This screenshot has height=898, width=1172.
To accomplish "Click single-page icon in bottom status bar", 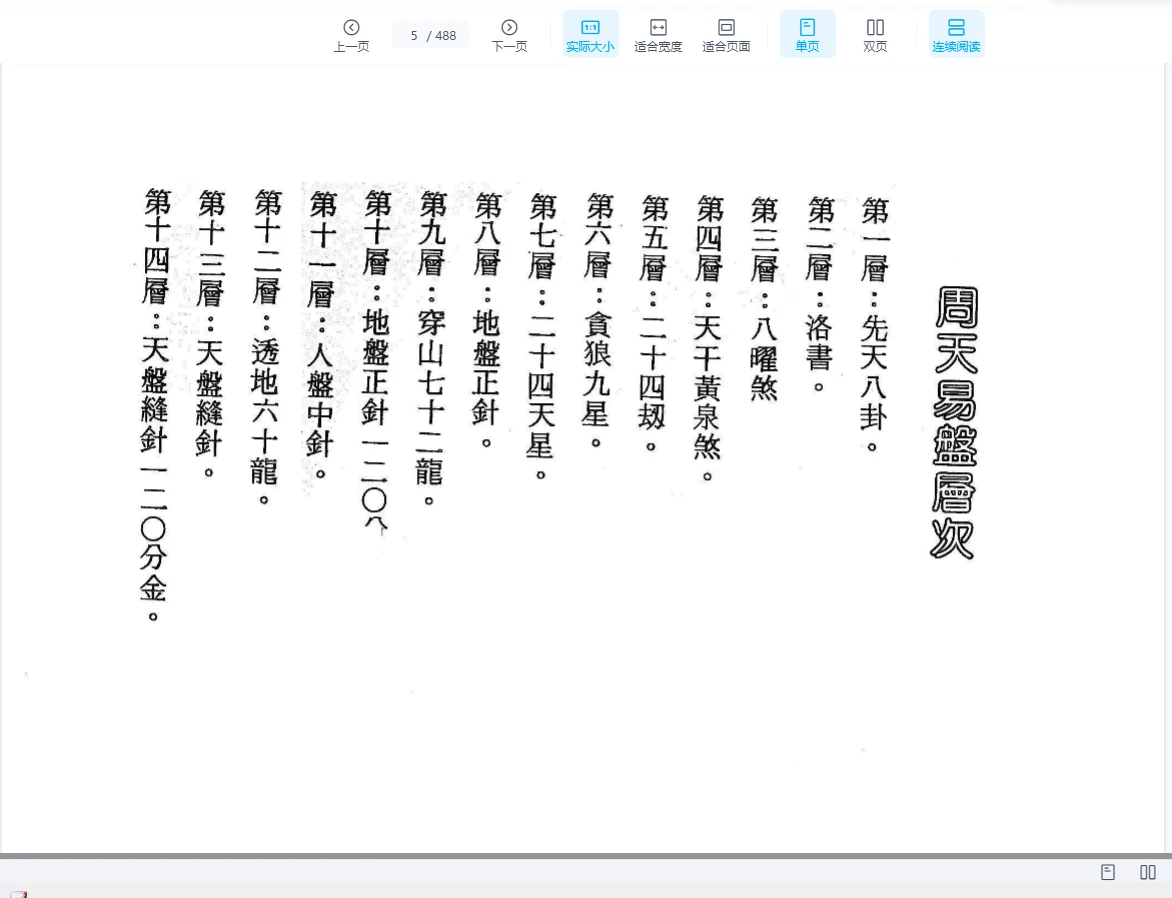I will pyautogui.click(x=1108, y=872).
